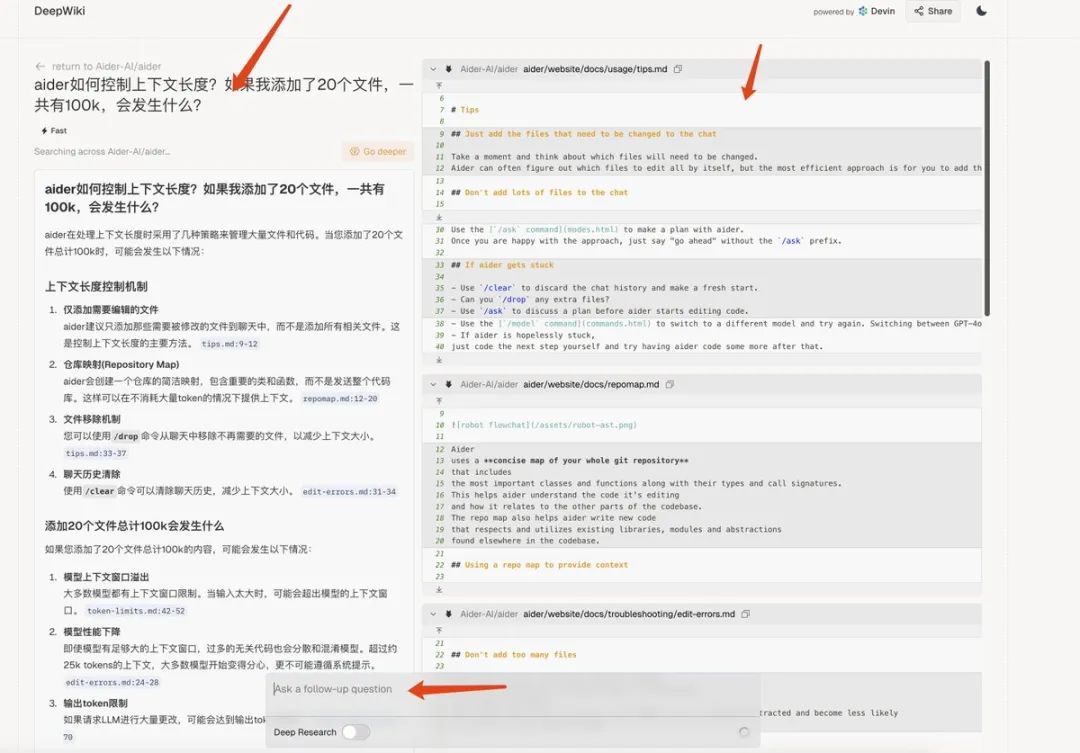Click the pin icon on the repomap.md header
The image size is (1080, 753).
pos(447,384)
